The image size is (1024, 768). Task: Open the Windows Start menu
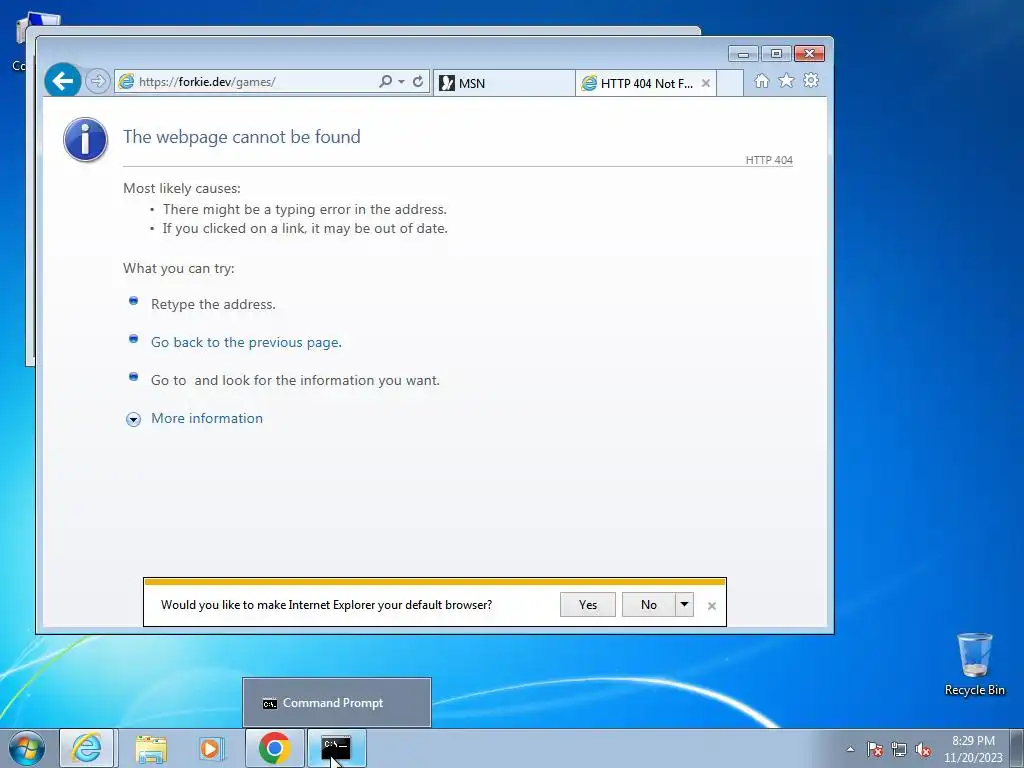[x=27, y=748]
